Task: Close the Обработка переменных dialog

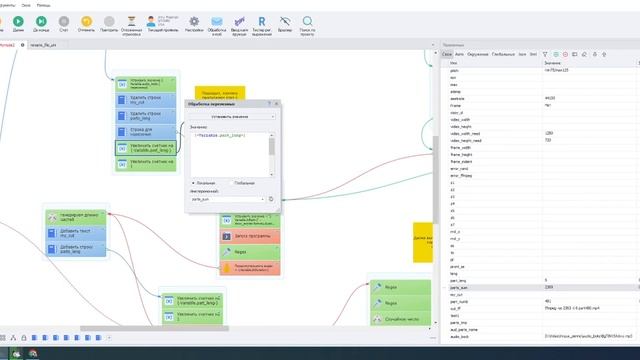Action: [276, 104]
